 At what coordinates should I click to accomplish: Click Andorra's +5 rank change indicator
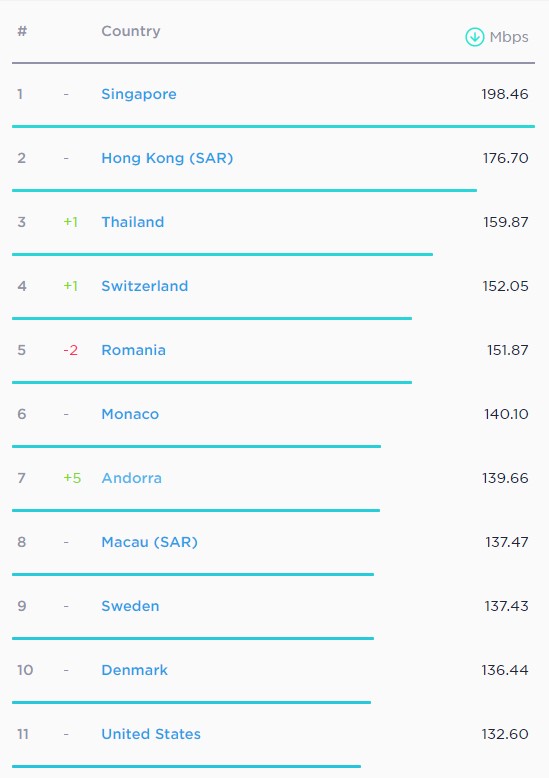tap(72, 478)
